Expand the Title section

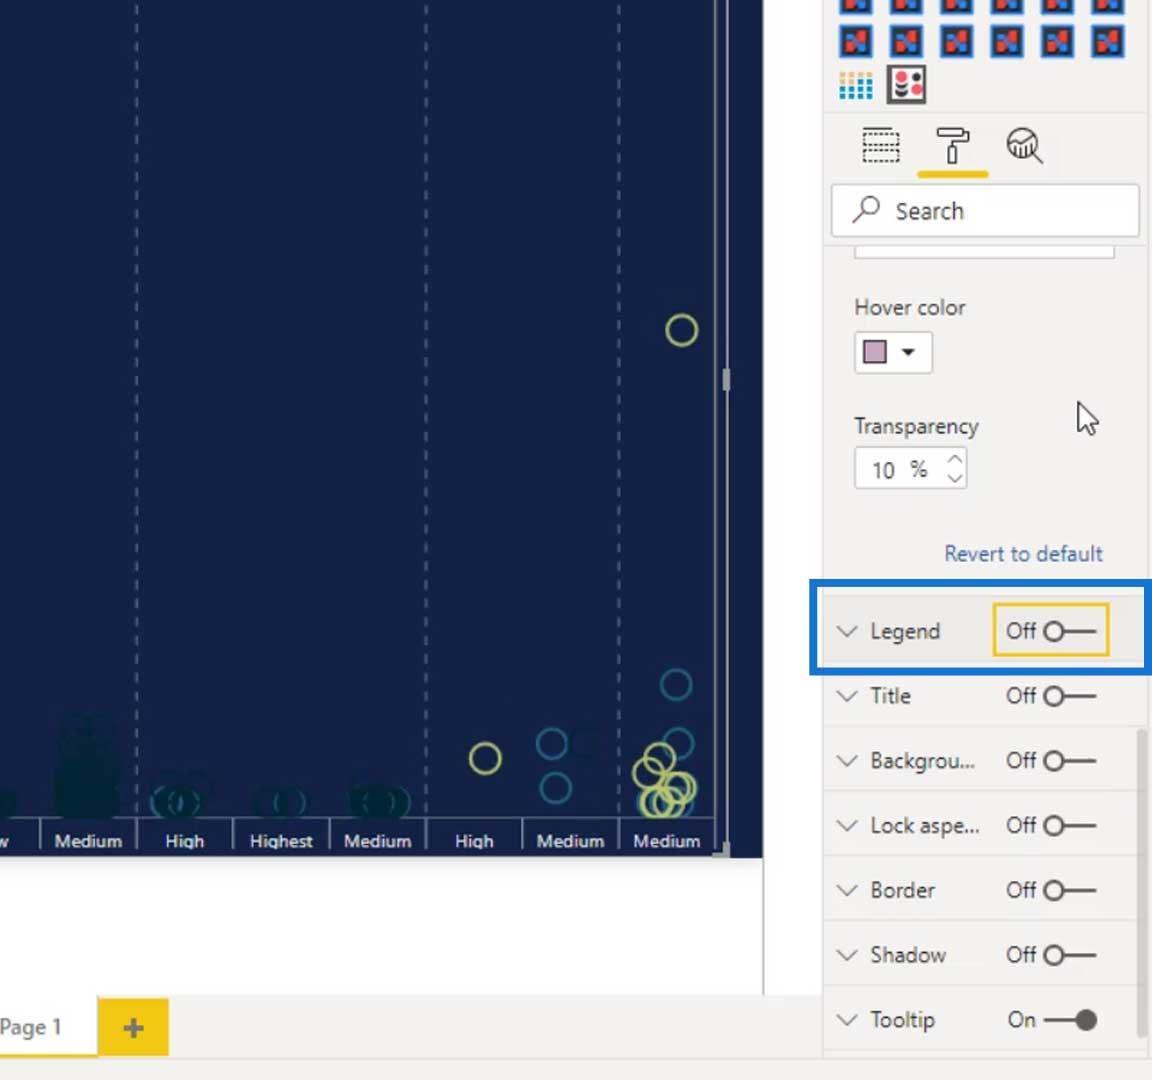846,696
